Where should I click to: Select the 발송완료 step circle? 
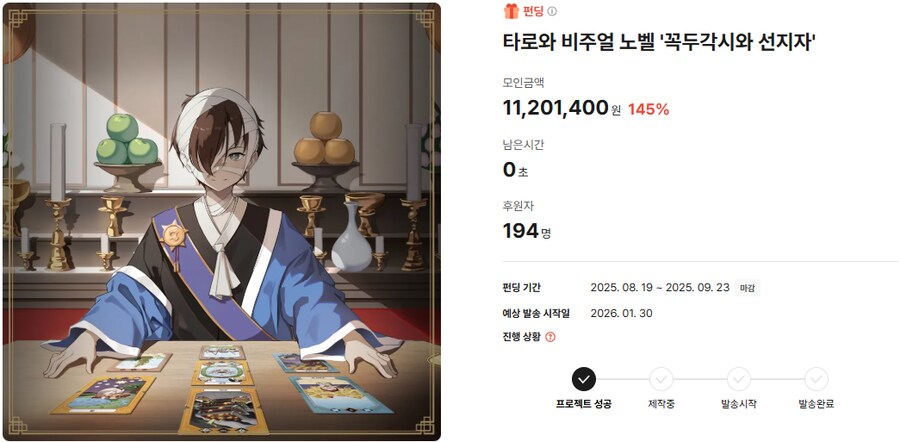coord(816,379)
